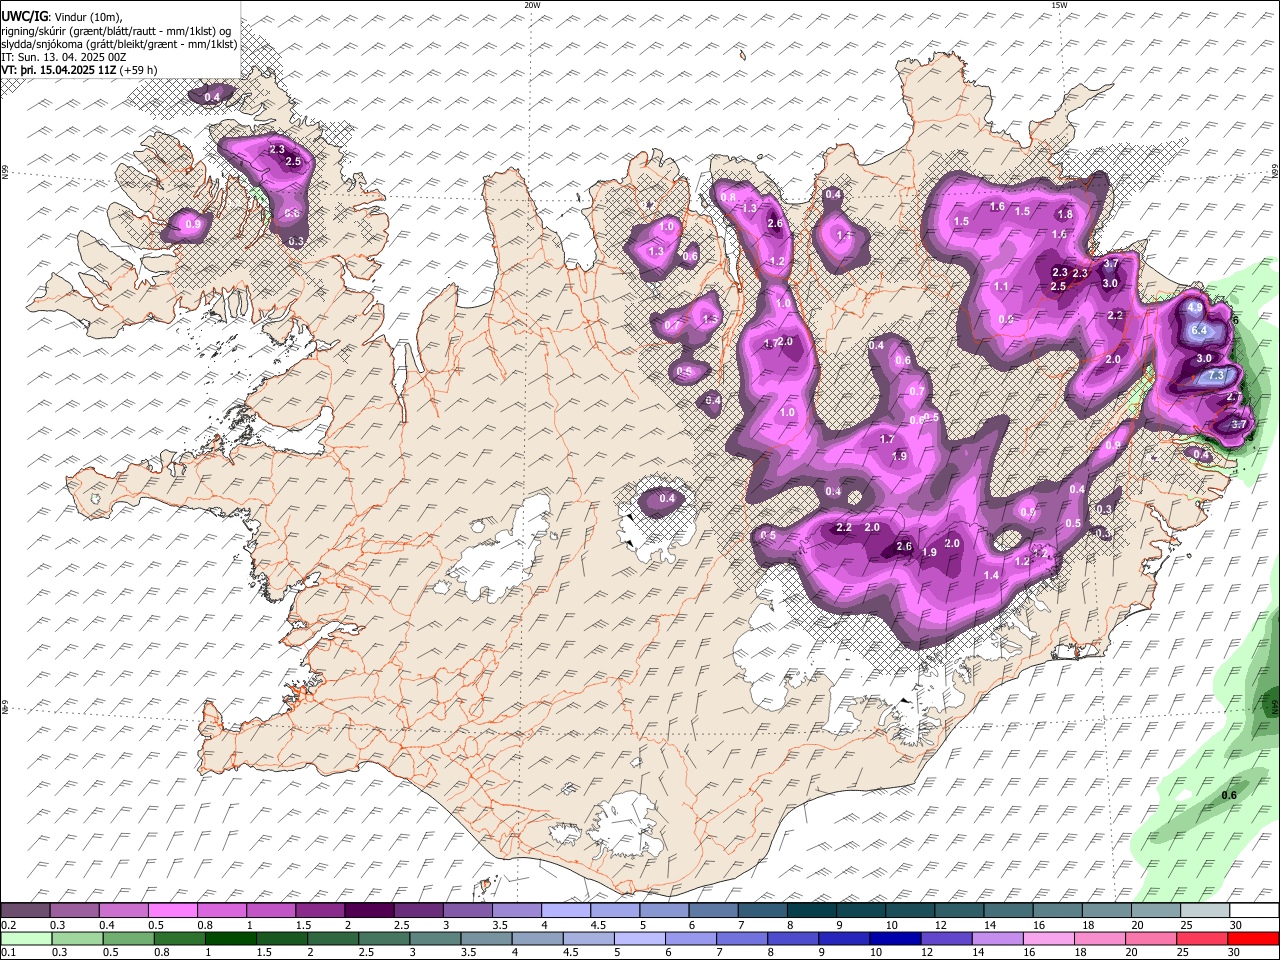
Task: Click the '15W' longitude label at top
Action: pyautogui.click(x=1058, y=5)
